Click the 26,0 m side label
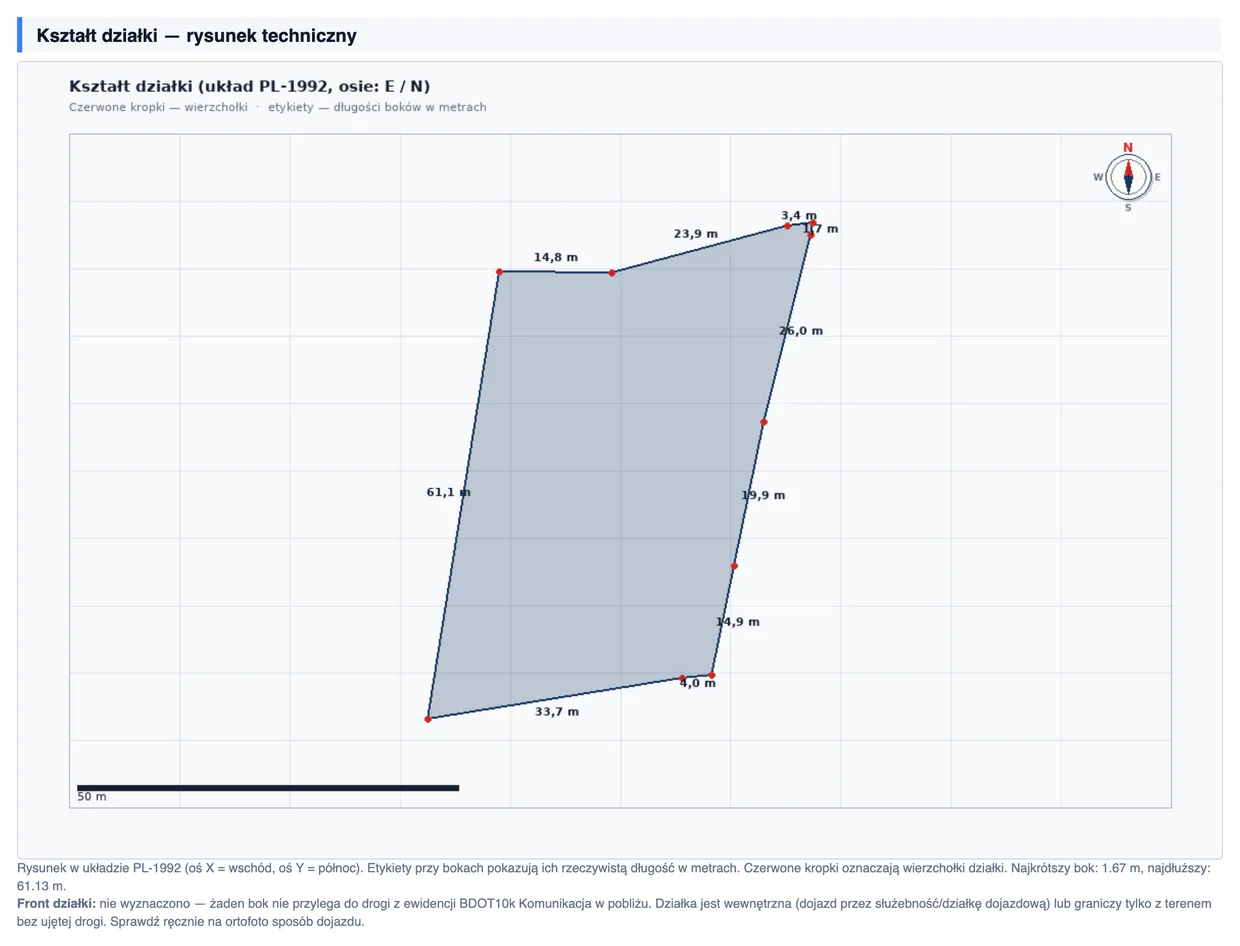This screenshot has width=1240, height=946. 801,331
